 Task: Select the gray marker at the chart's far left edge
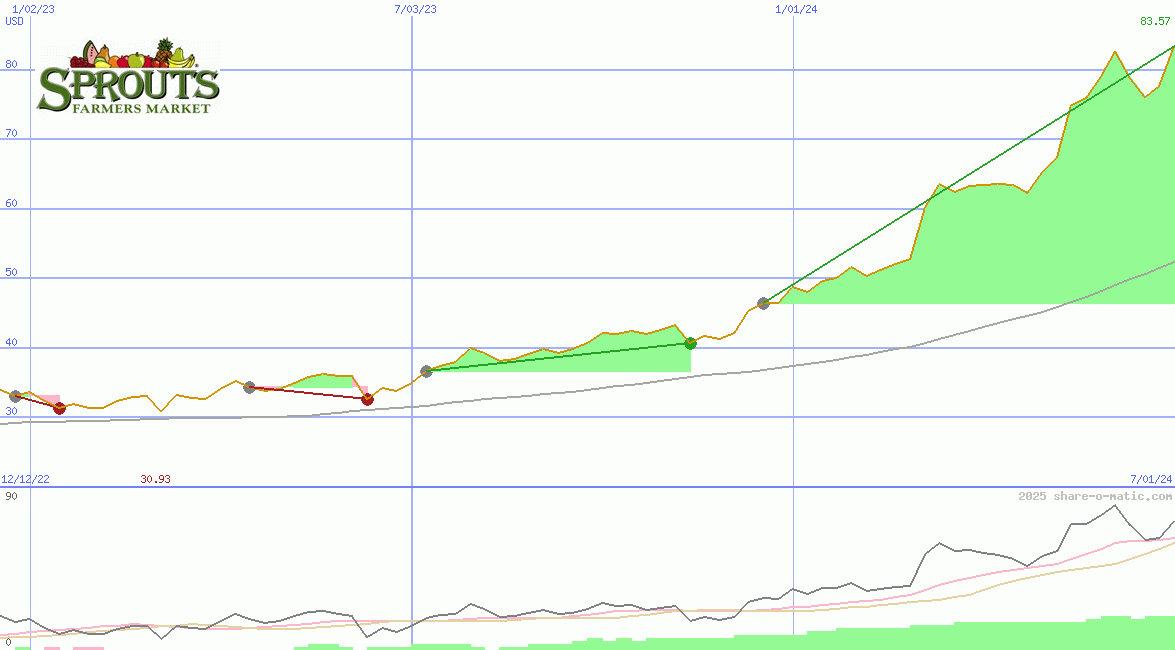(x=15, y=397)
